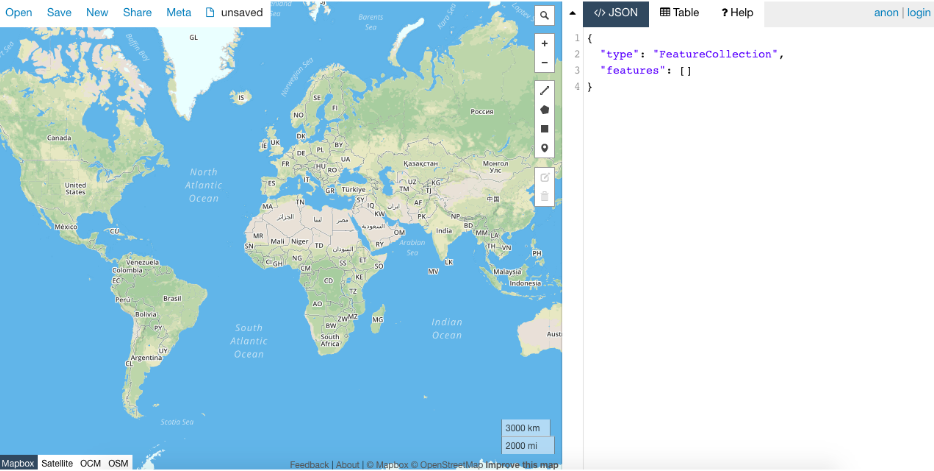Click New in the top bar
Screen dimensions: 934x471
[x=97, y=13]
